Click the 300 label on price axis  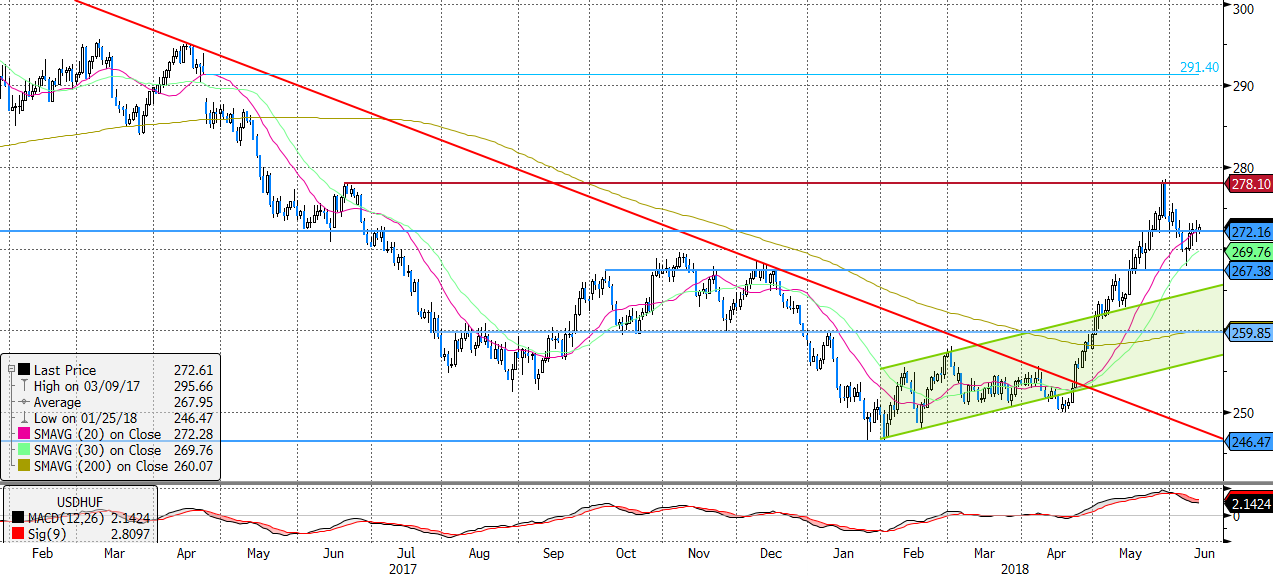tap(1243, 9)
